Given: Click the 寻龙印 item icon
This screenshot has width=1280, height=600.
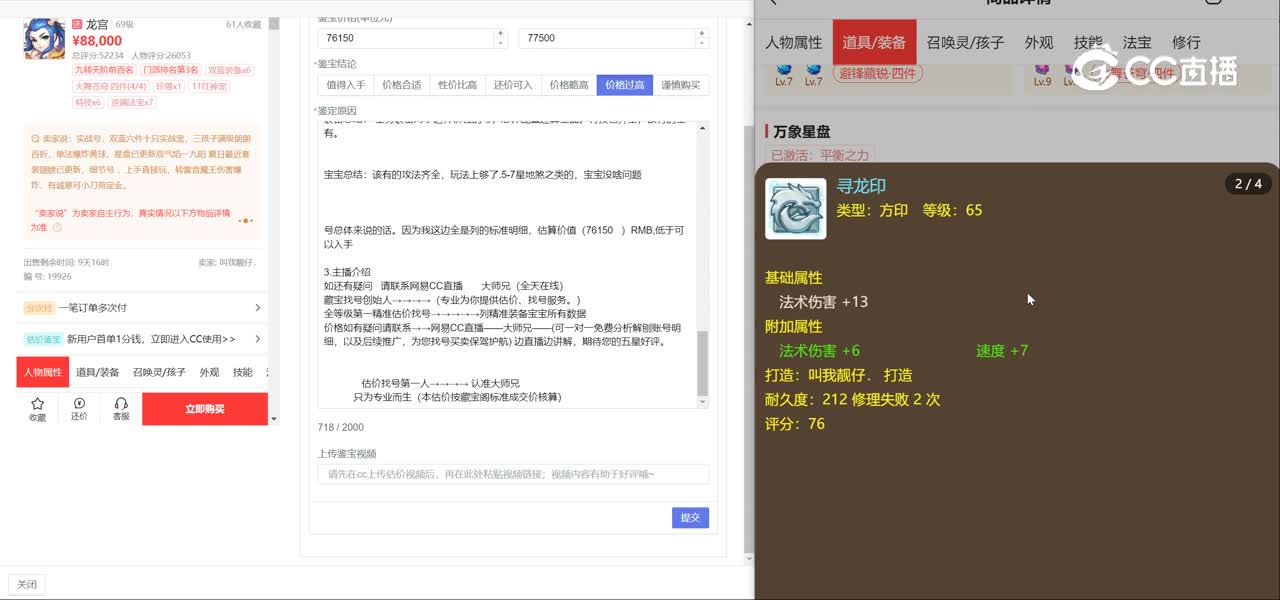Looking at the screenshot, I should (x=795, y=209).
